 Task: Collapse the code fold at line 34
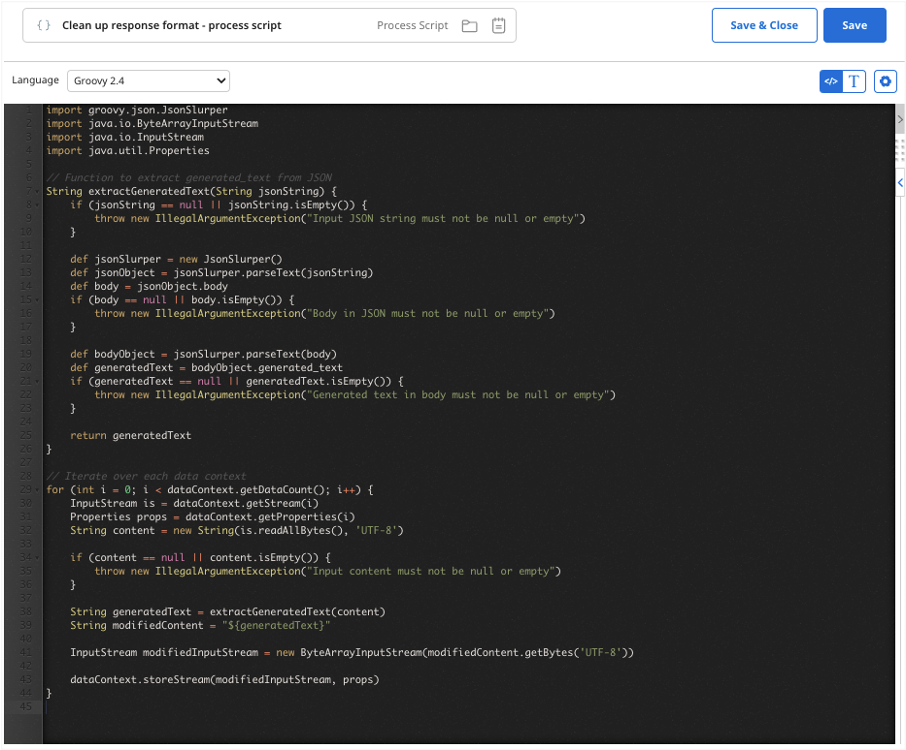37,557
